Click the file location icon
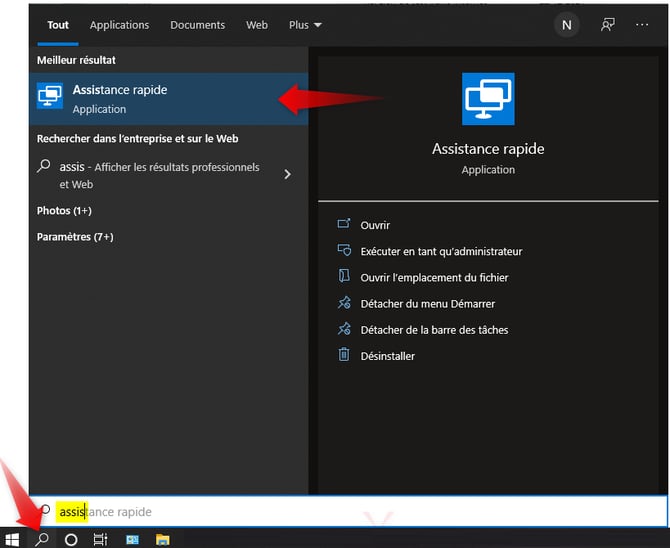Viewport: 670px width, 548px height. [344, 276]
